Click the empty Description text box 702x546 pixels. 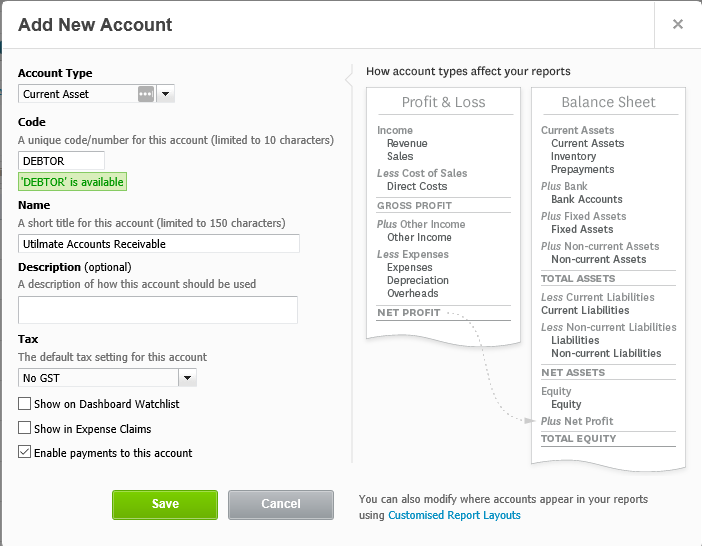click(x=158, y=310)
